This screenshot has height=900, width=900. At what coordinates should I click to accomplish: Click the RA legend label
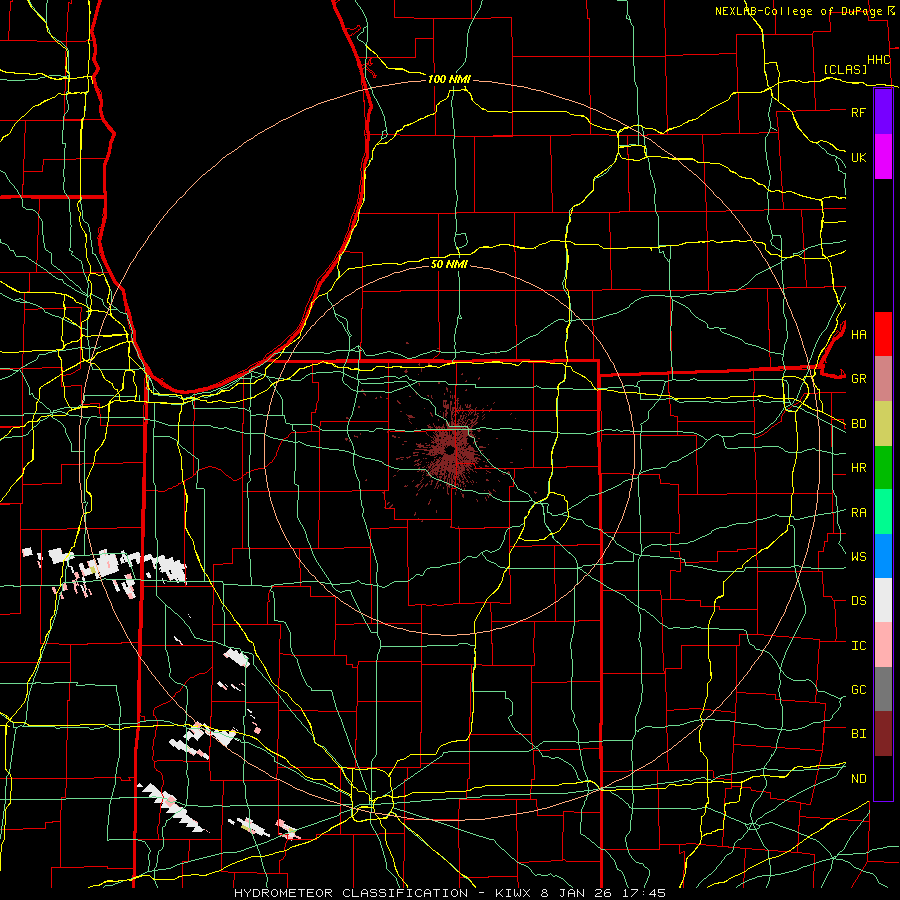click(x=859, y=513)
